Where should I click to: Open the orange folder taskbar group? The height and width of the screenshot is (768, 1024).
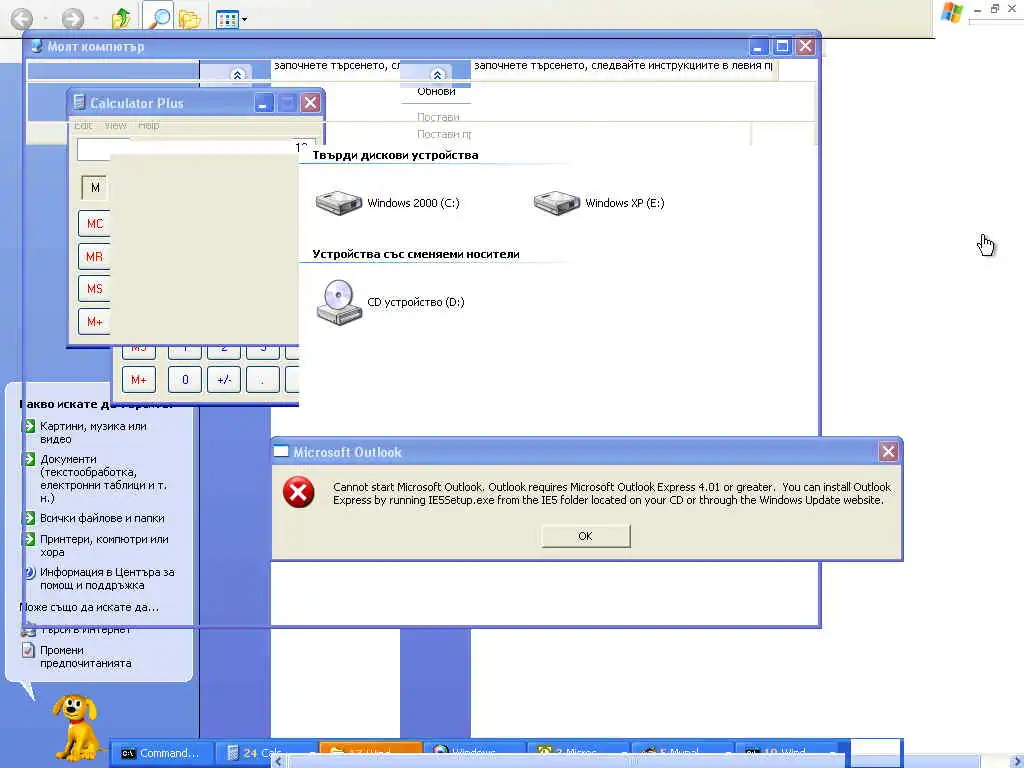tap(370, 750)
